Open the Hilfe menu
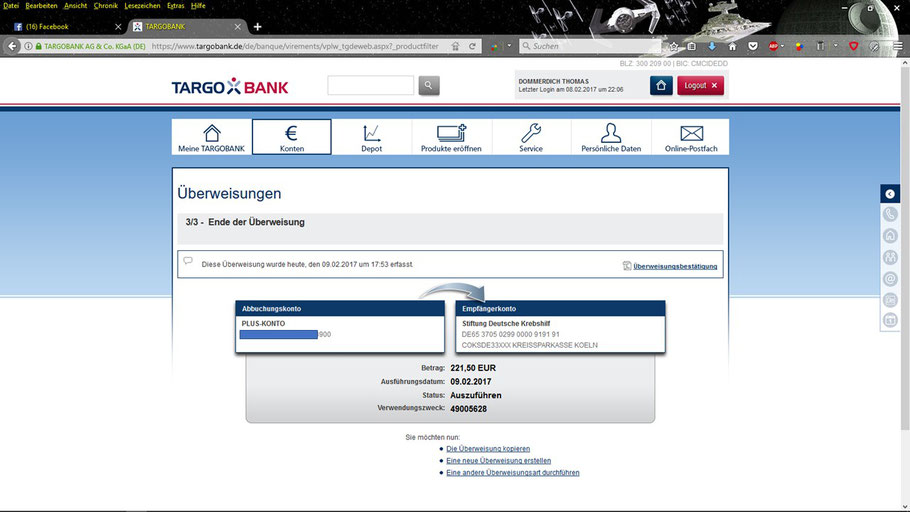Viewport: 910px width, 512px height. pyautogui.click(x=198, y=6)
